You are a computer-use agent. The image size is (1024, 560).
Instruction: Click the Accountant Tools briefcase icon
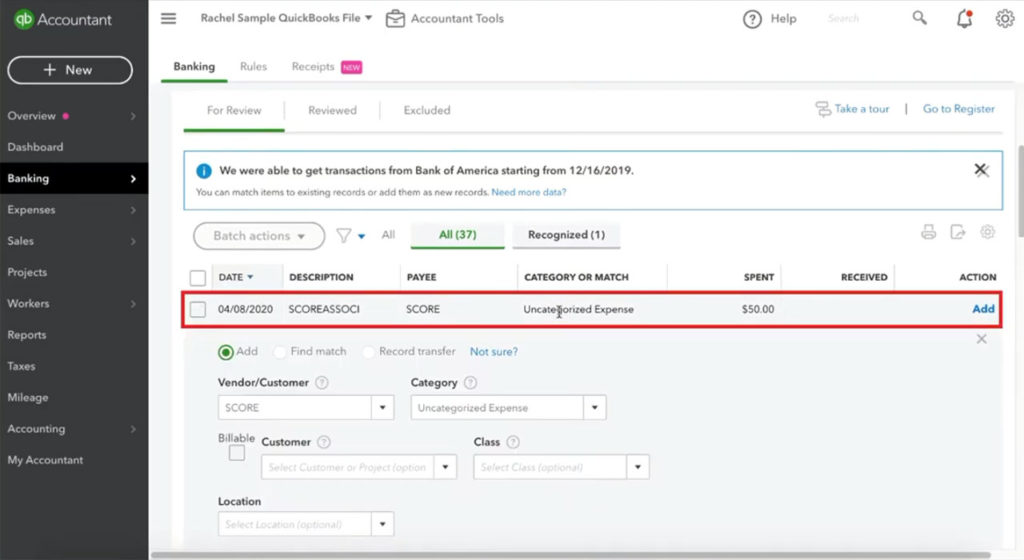pos(396,18)
